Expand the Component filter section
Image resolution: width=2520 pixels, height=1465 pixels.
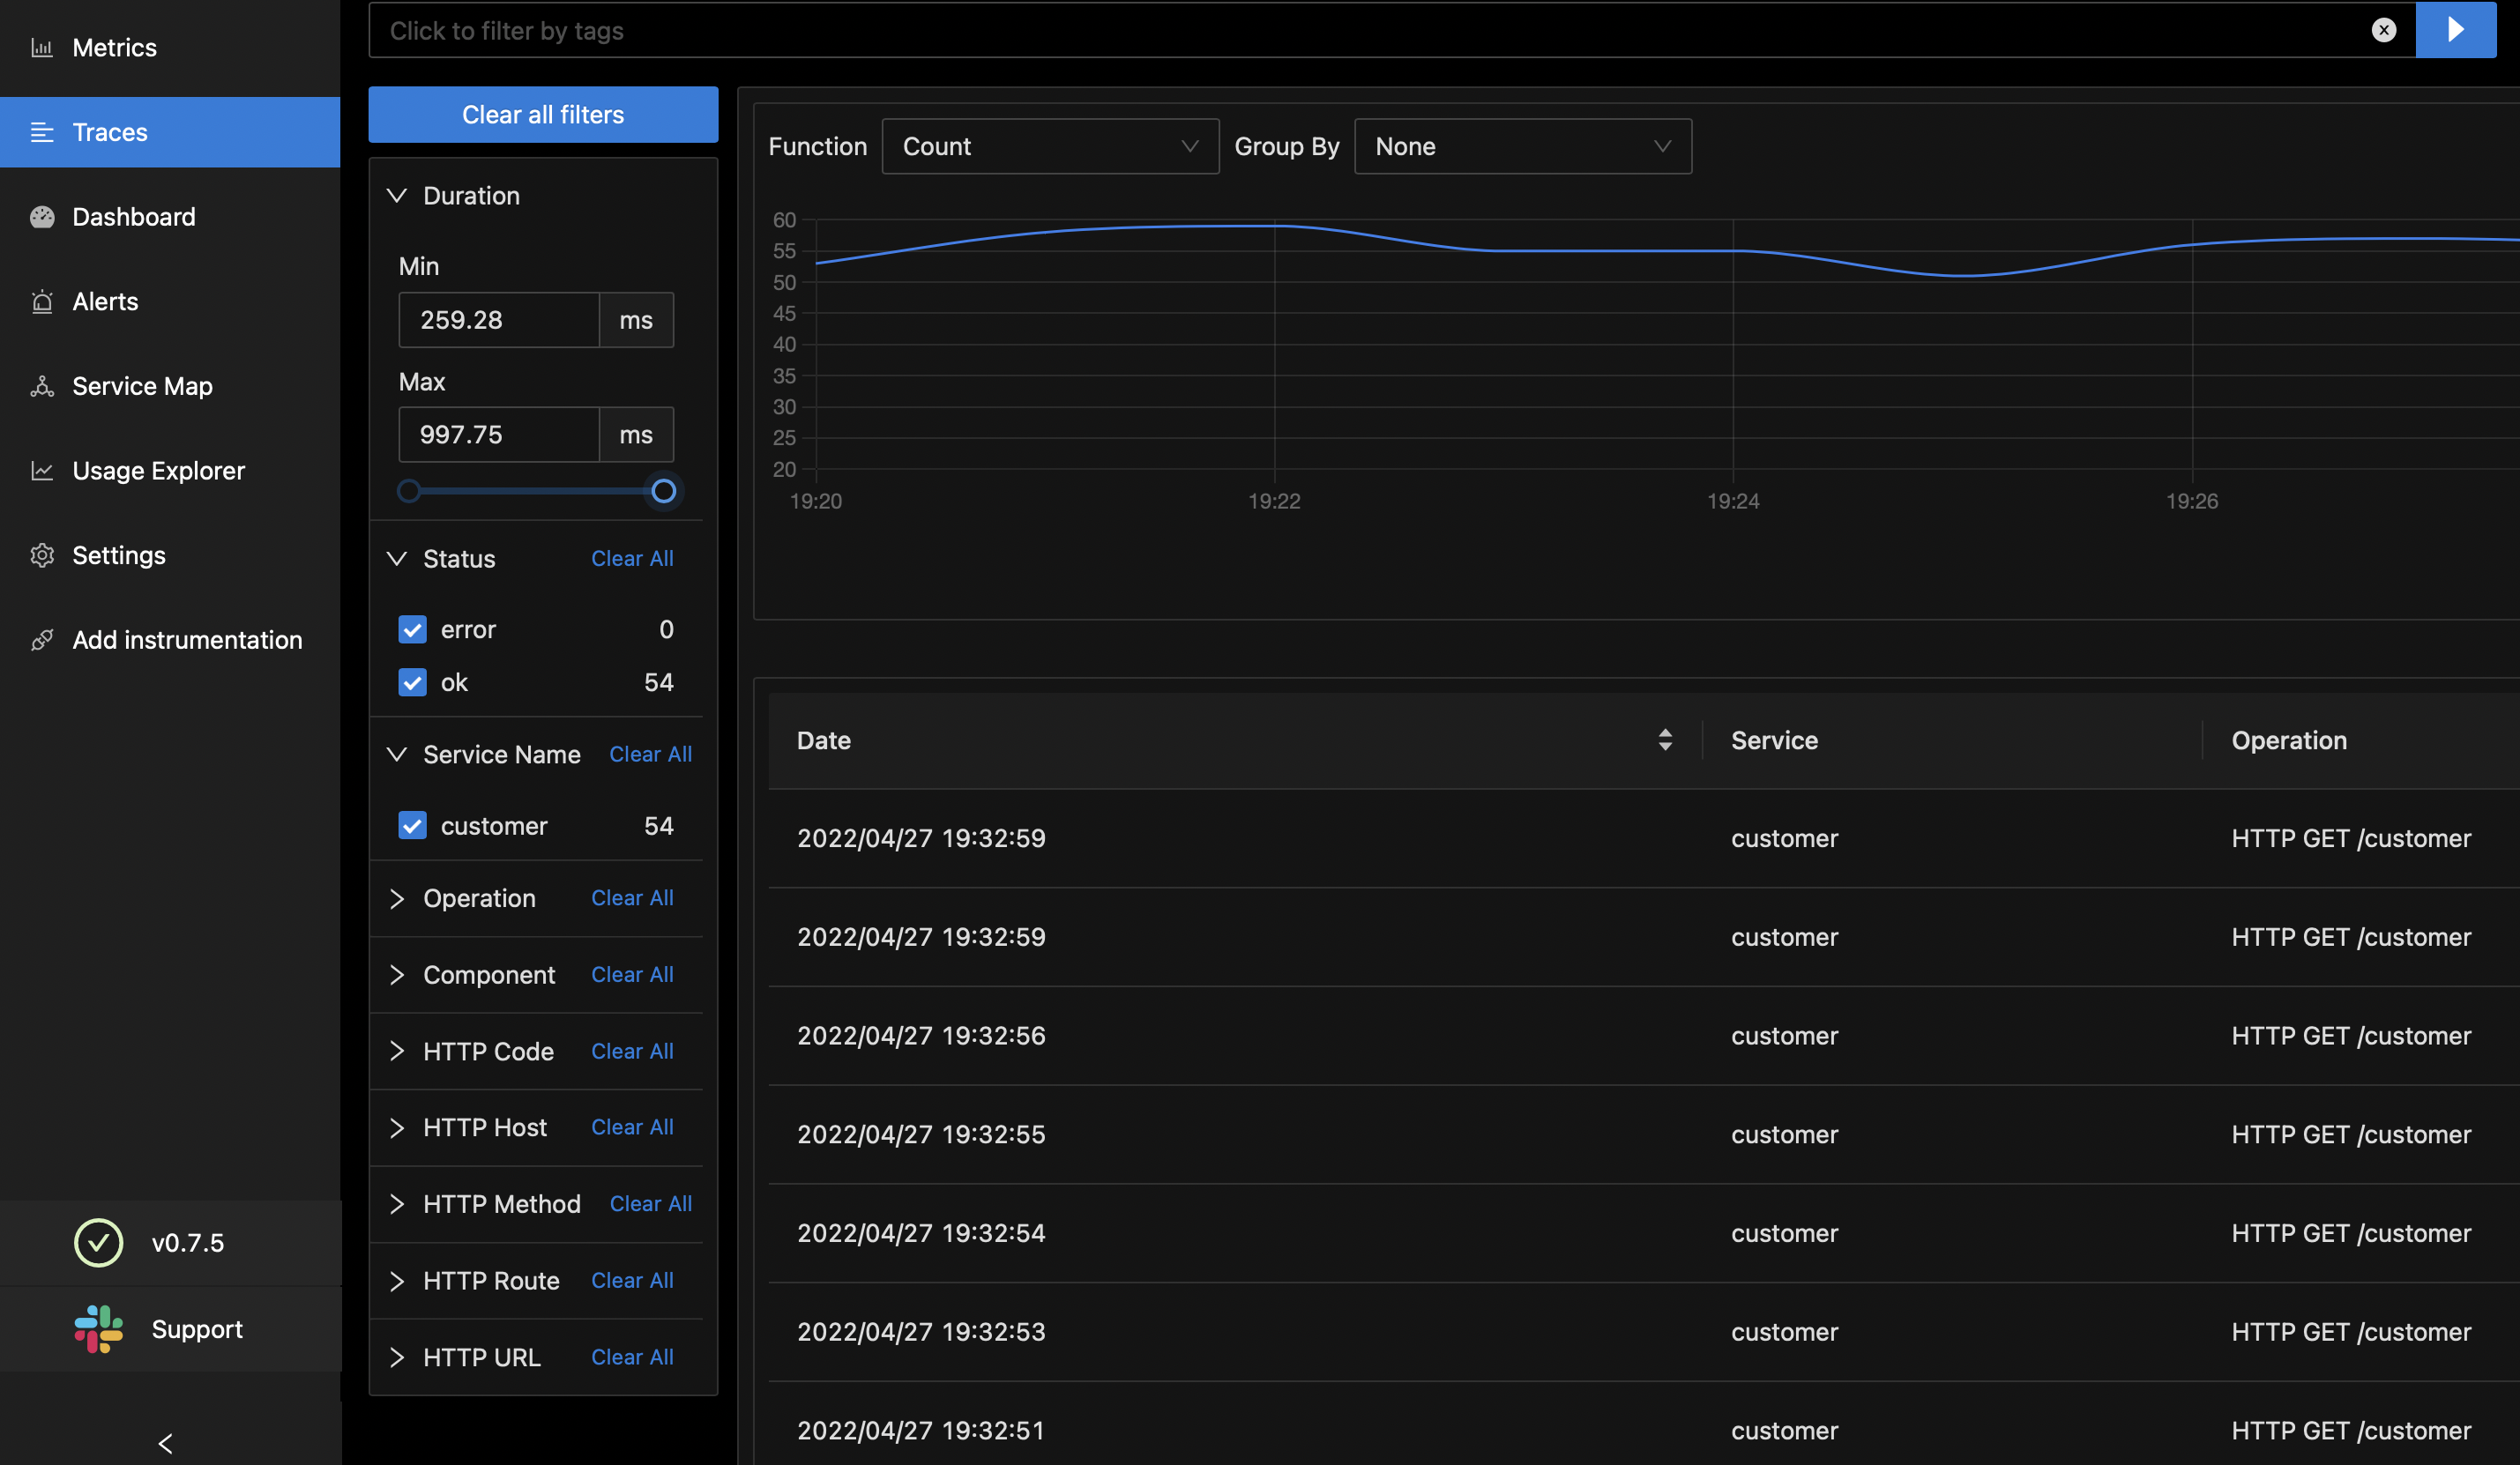click(397, 975)
